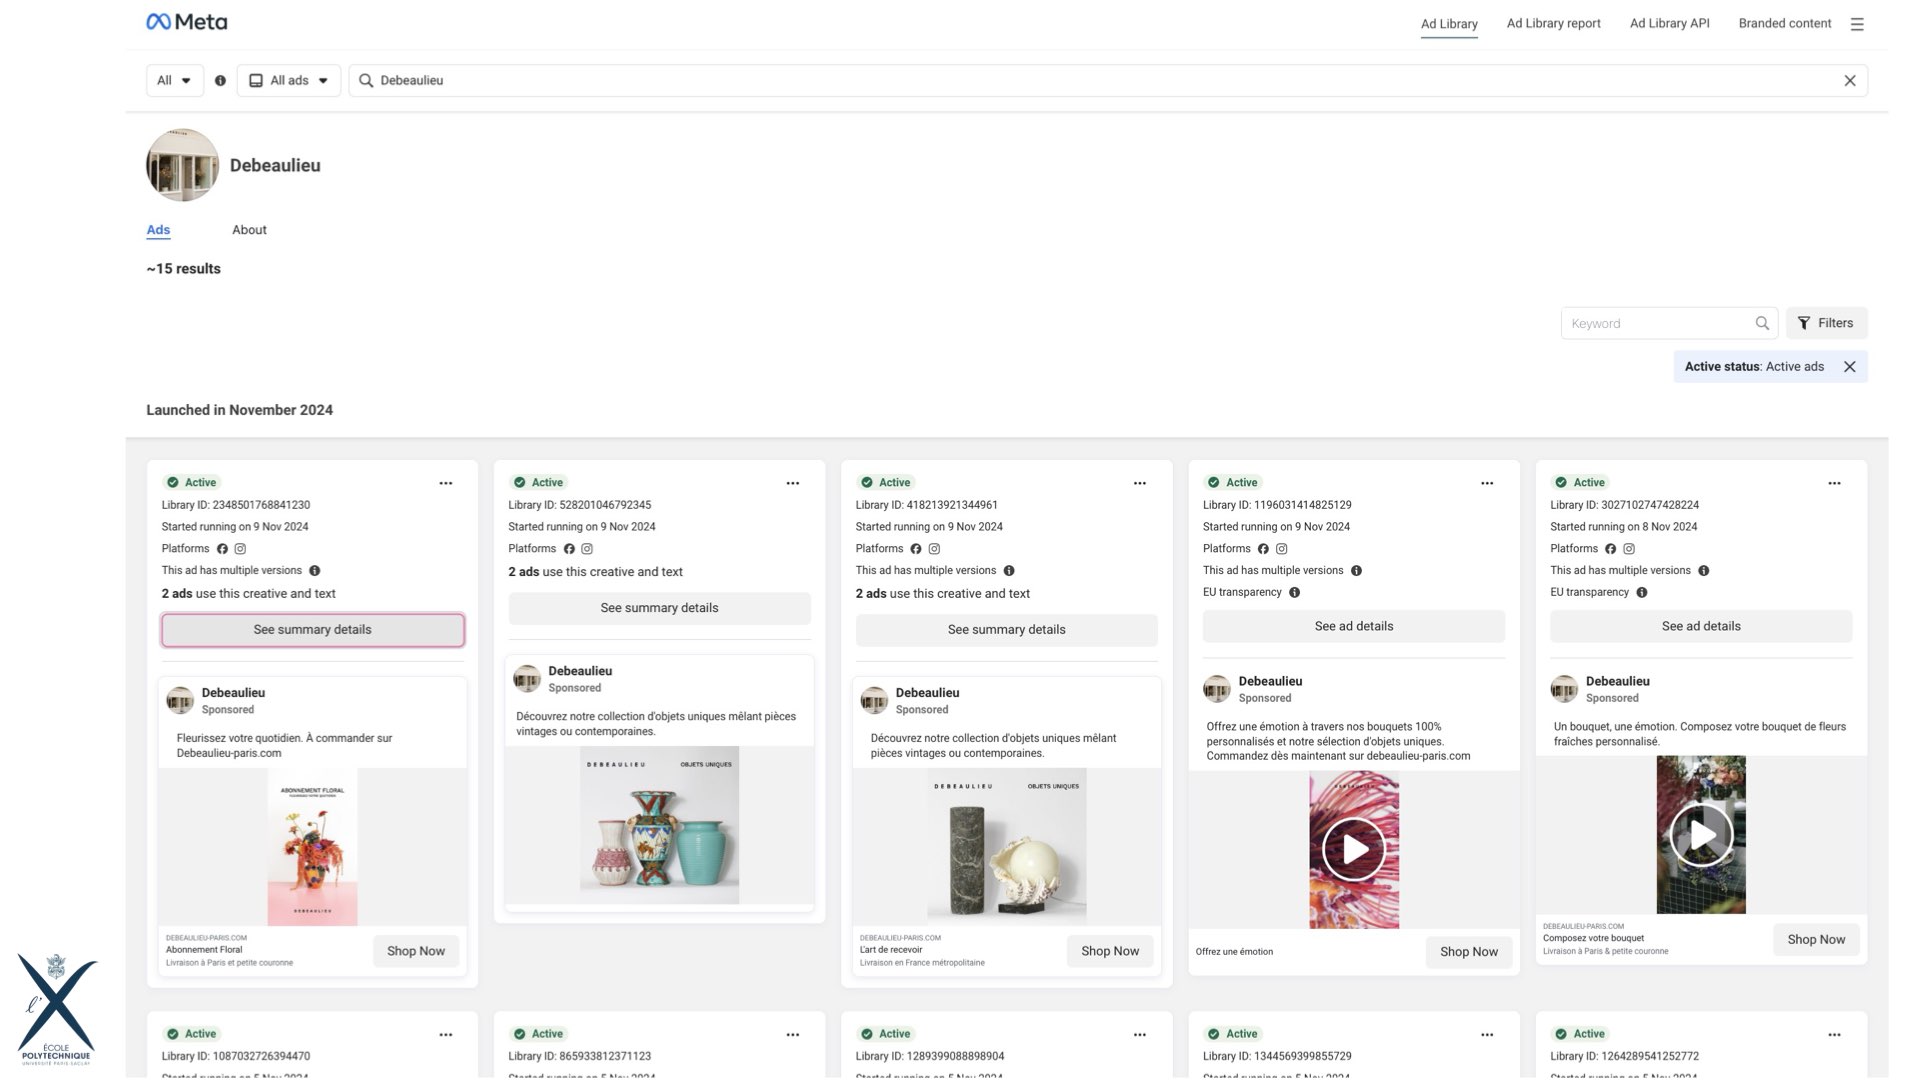See summary details for ad 2348501768841230

click(312, 630)
